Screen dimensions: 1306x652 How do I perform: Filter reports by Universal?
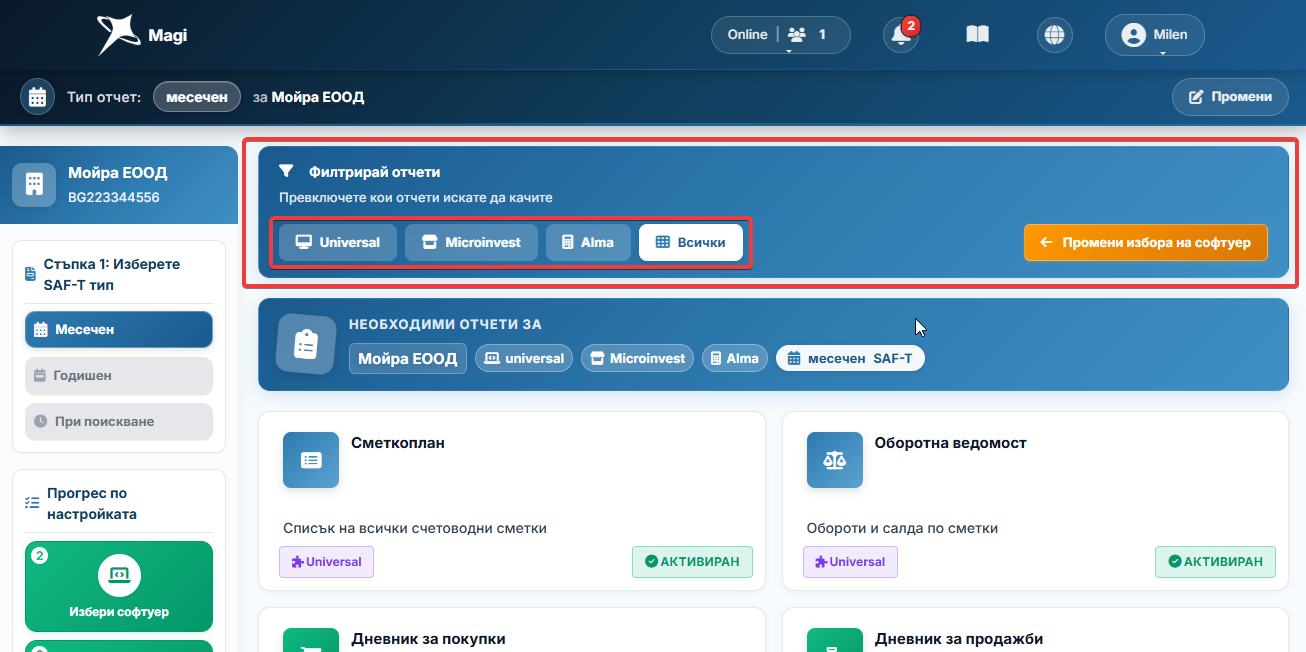(338, 242)
